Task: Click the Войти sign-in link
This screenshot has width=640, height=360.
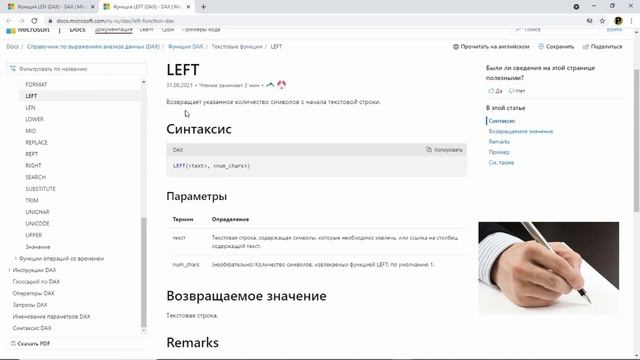Action: point(614,30)
